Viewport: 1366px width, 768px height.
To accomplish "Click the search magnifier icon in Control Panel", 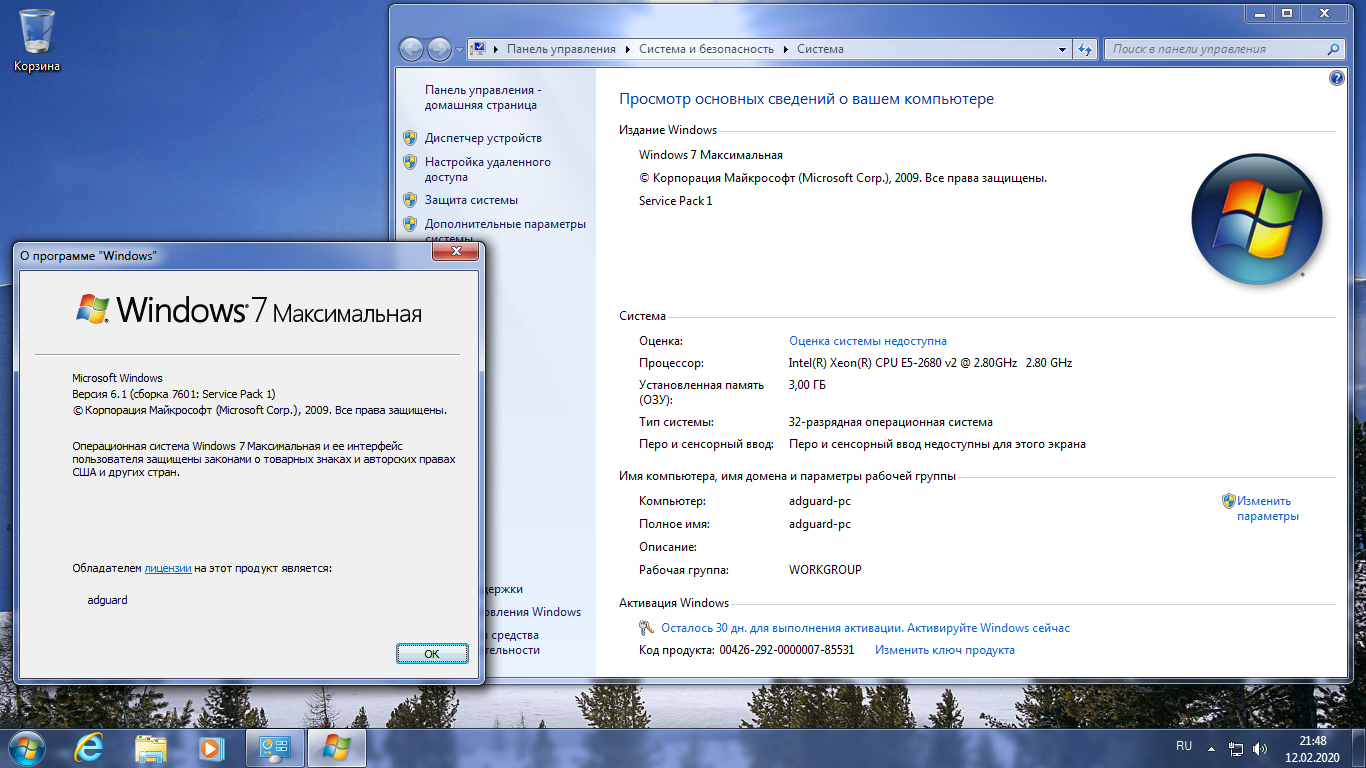I will pos(1333,49).
